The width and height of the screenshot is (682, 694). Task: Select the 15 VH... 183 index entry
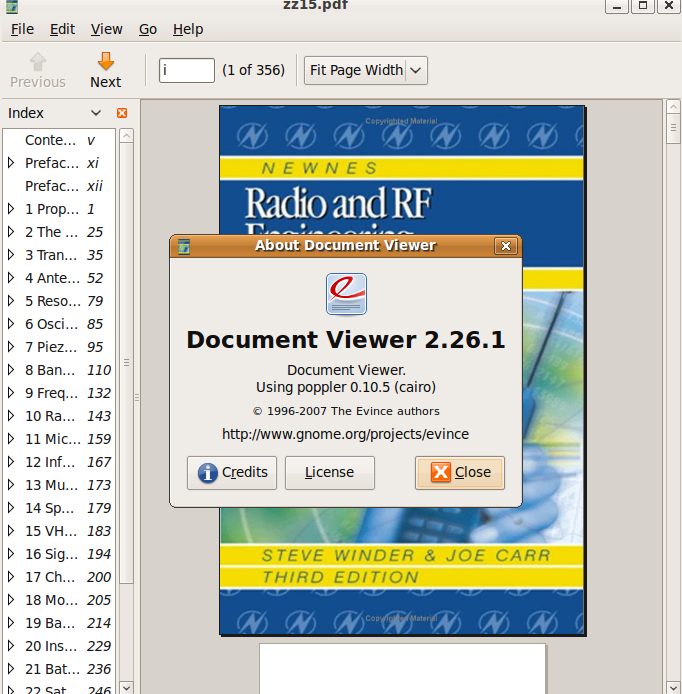(60, 531)
